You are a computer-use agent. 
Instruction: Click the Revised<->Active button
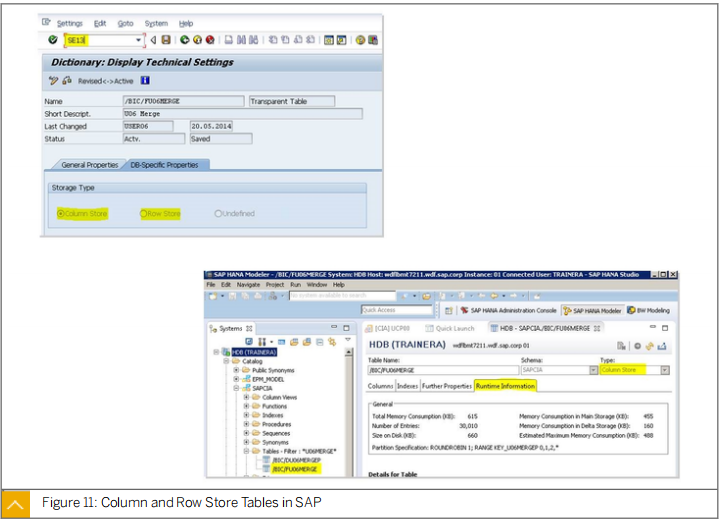[105, 81]
